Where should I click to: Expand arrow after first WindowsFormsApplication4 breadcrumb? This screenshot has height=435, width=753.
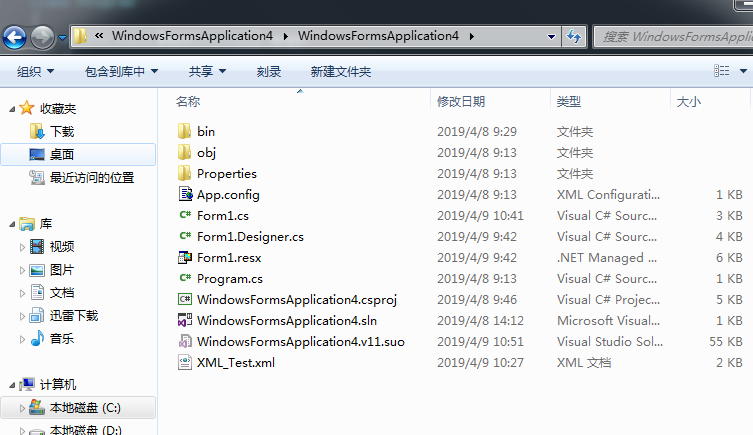(x=286, y=36)
